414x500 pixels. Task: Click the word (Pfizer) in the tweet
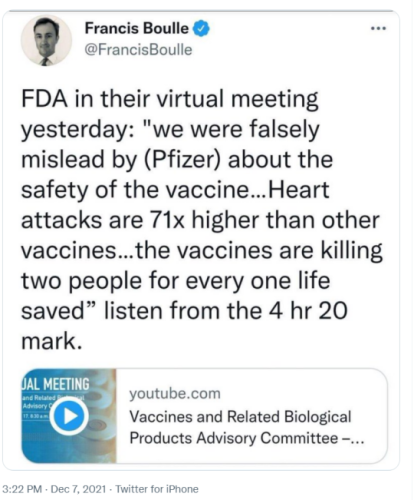182,160
